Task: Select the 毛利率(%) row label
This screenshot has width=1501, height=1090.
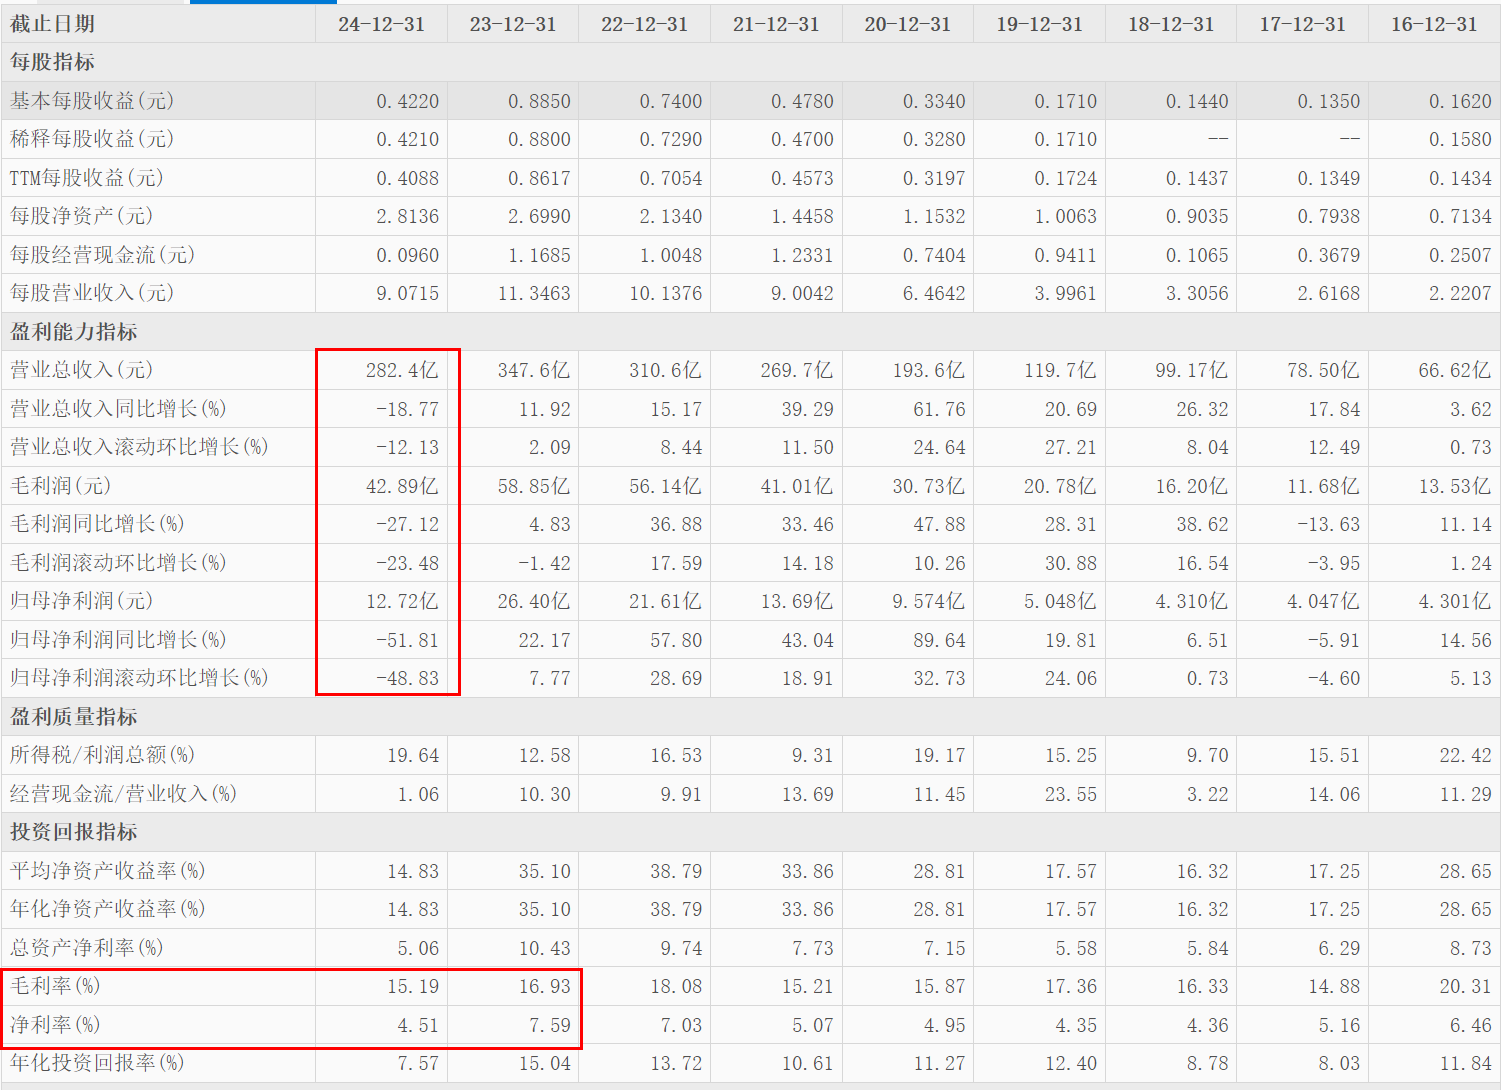Action: (x=55, y=986)
